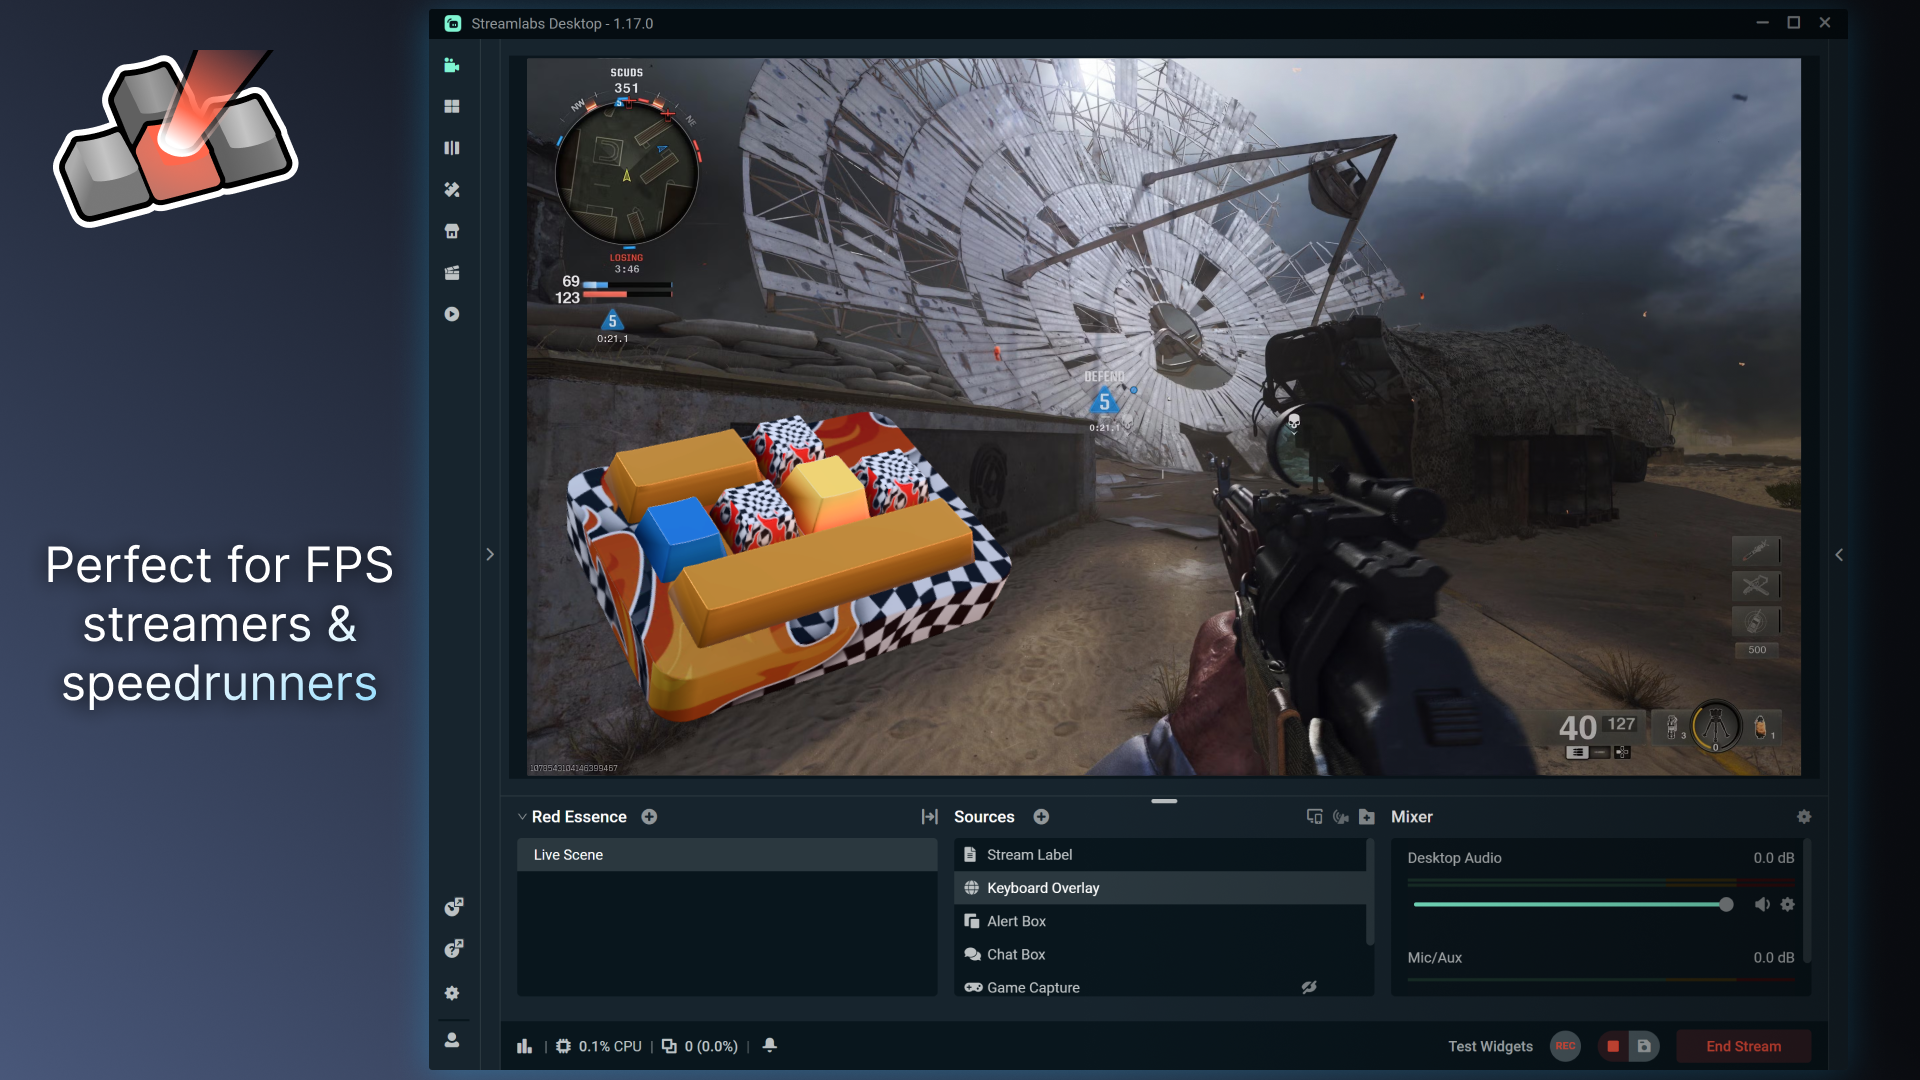Add a new source with the plus icon
1920x1080 pixels.
(x=1041, y=816)
